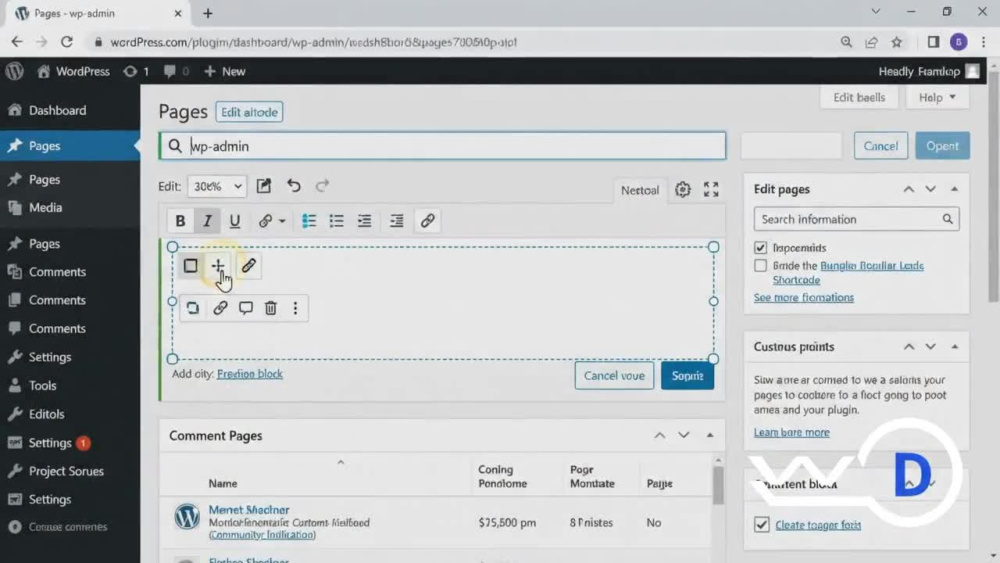Uncheck the Cleate toager fortt checkbox
Viewport: 1000px width, 563px height.
[761, 525]
